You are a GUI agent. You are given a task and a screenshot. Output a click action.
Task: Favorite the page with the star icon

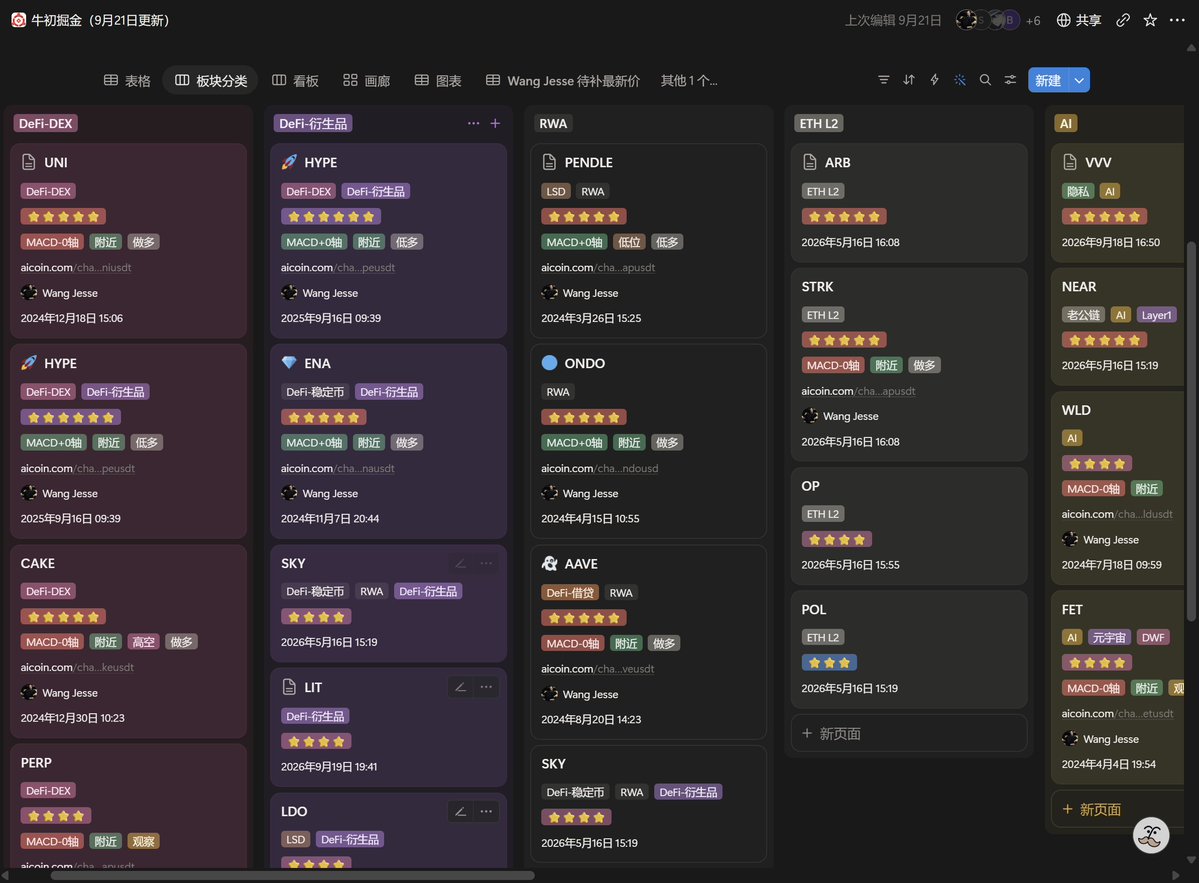click(x=1150, y=20)
